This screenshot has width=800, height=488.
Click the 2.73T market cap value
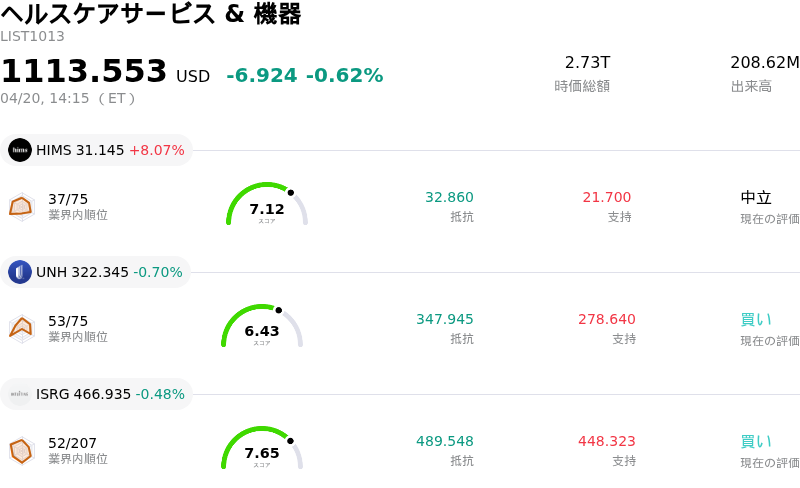pos(587,63)
